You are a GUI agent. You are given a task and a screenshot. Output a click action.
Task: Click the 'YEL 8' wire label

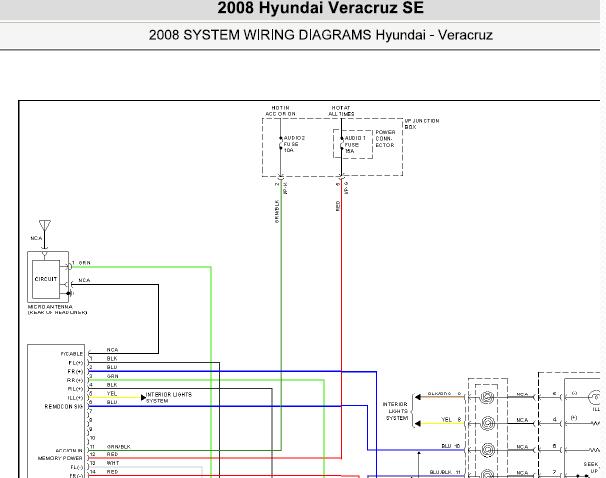(x=451, y=420)
